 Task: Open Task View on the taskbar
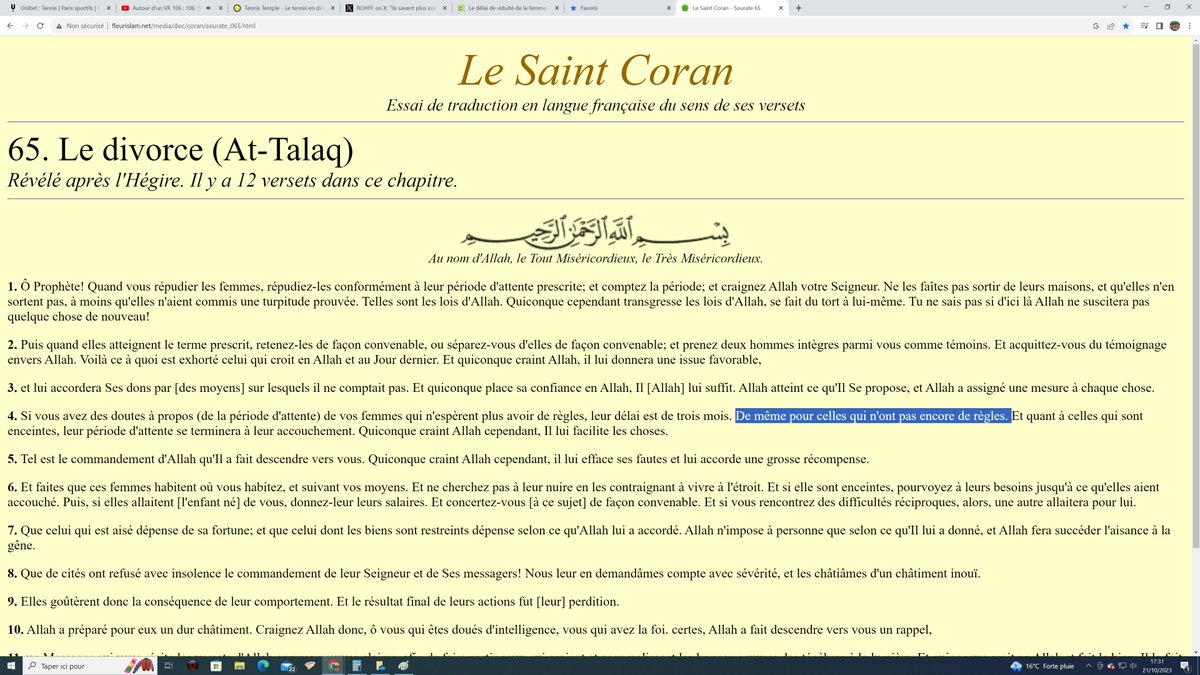click(x=169, y=665)
